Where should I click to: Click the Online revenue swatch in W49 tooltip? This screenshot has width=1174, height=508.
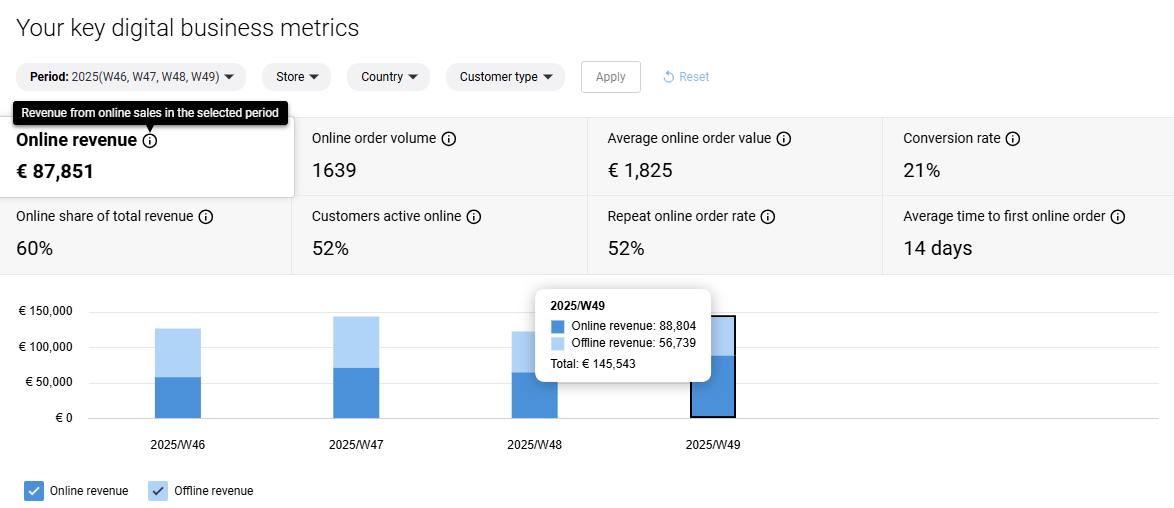558,326
